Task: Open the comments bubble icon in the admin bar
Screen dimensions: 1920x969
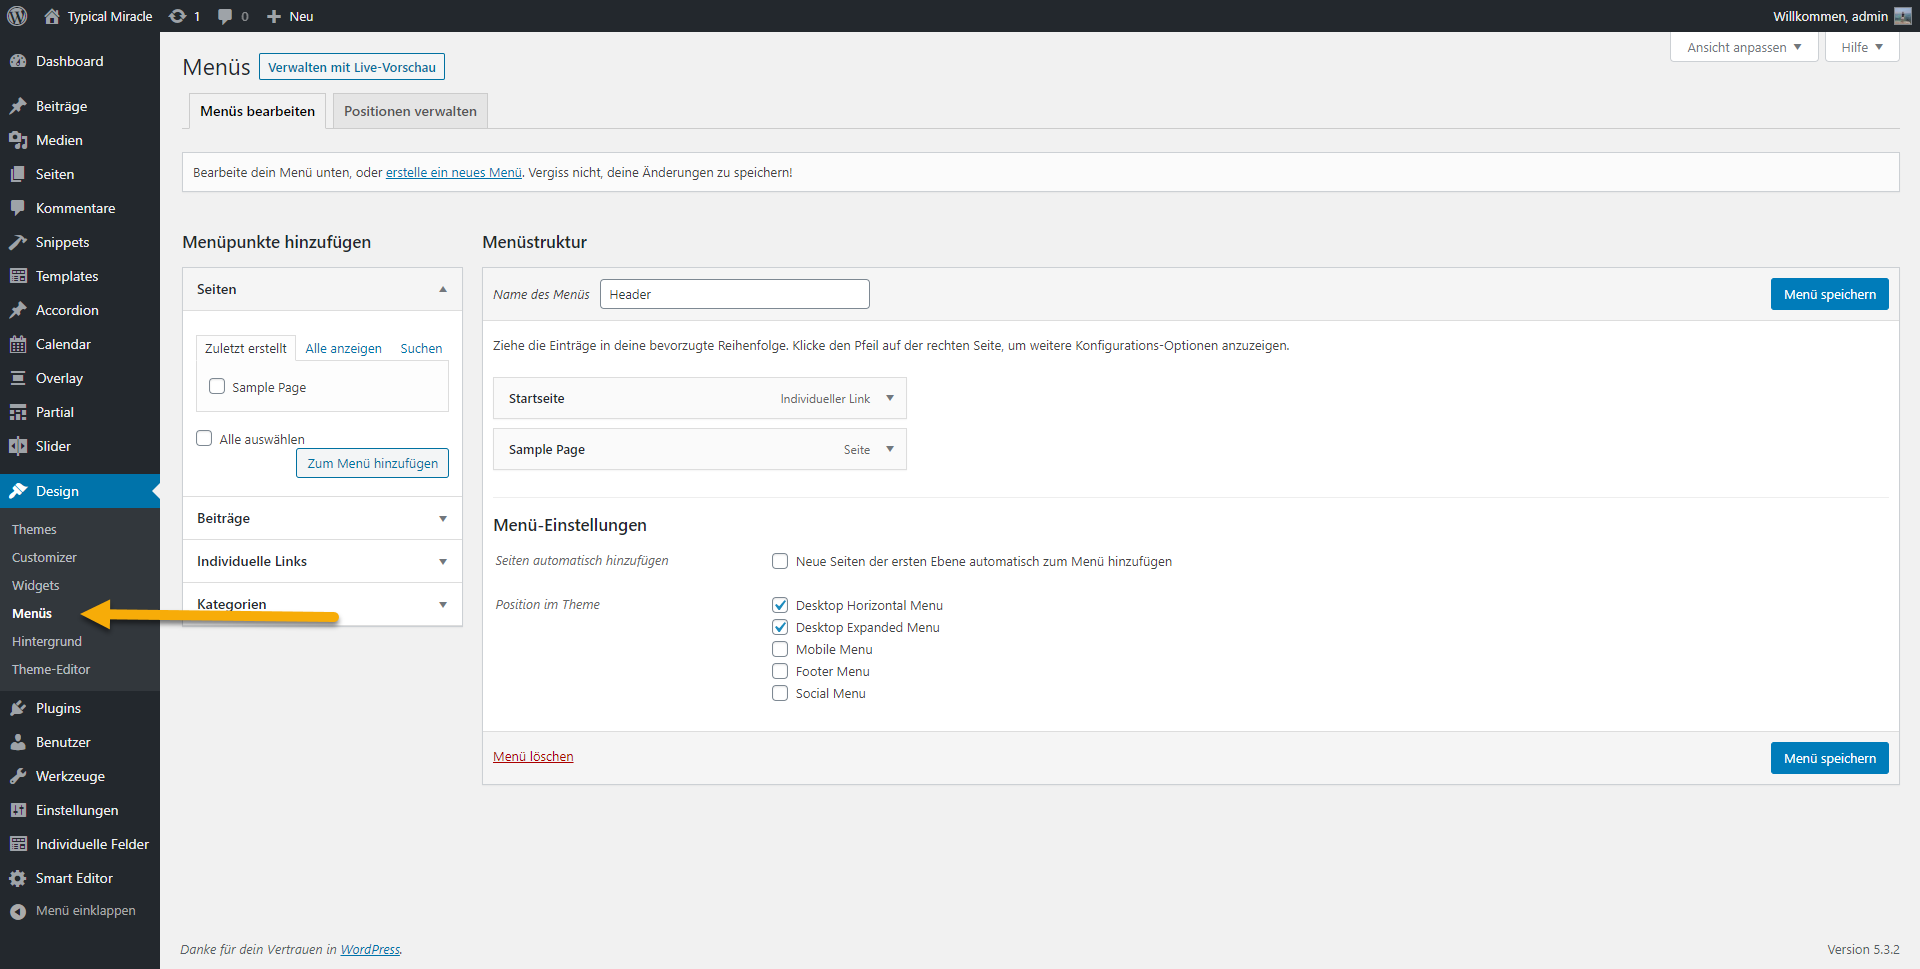Action: 225,16
